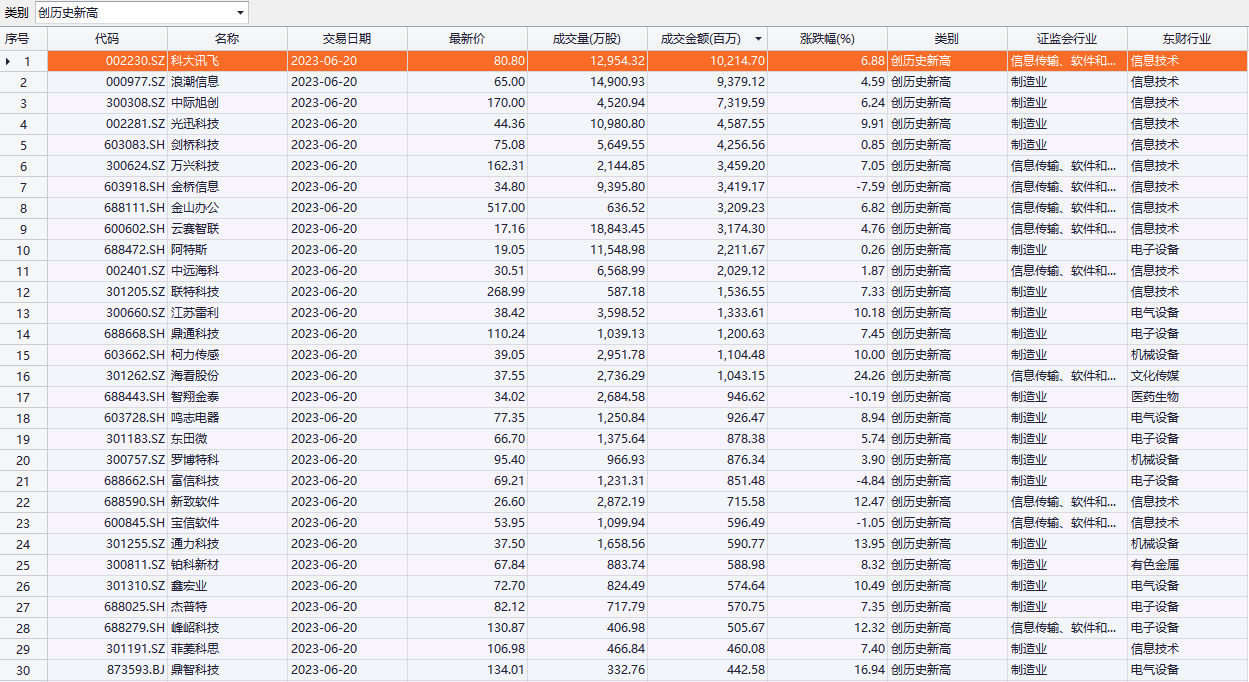Click the sort arrow in 成交金额(百万) header

pyautogui.click(x=757, y=39)
